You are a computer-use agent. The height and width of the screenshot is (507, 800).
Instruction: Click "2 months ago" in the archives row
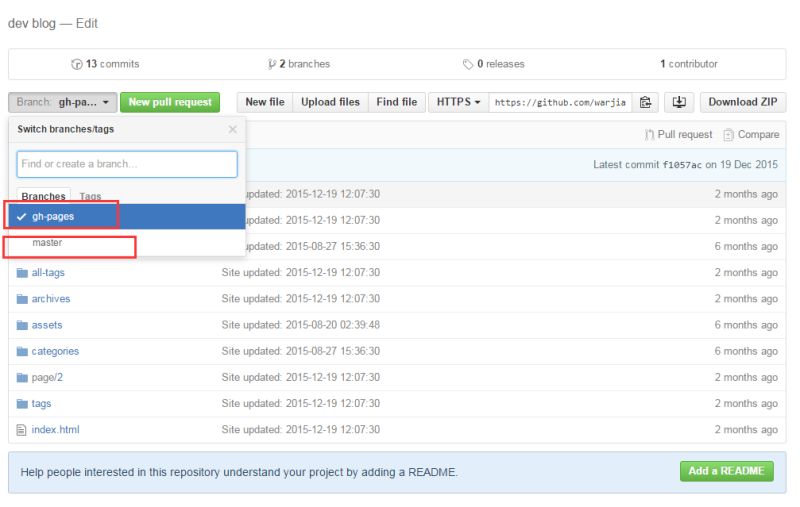[746, 299]
